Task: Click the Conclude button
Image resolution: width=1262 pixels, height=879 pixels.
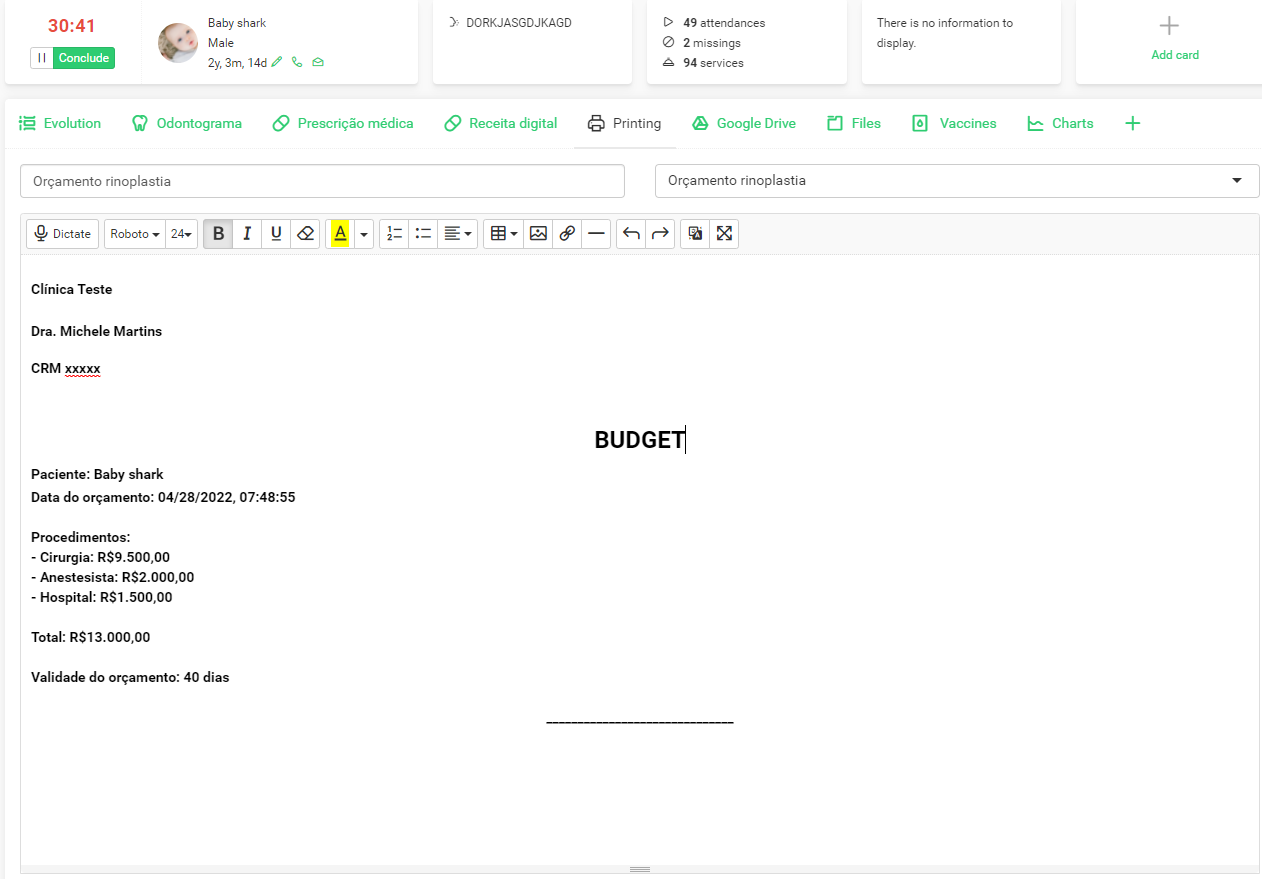Action: click(x=84, y=58)
